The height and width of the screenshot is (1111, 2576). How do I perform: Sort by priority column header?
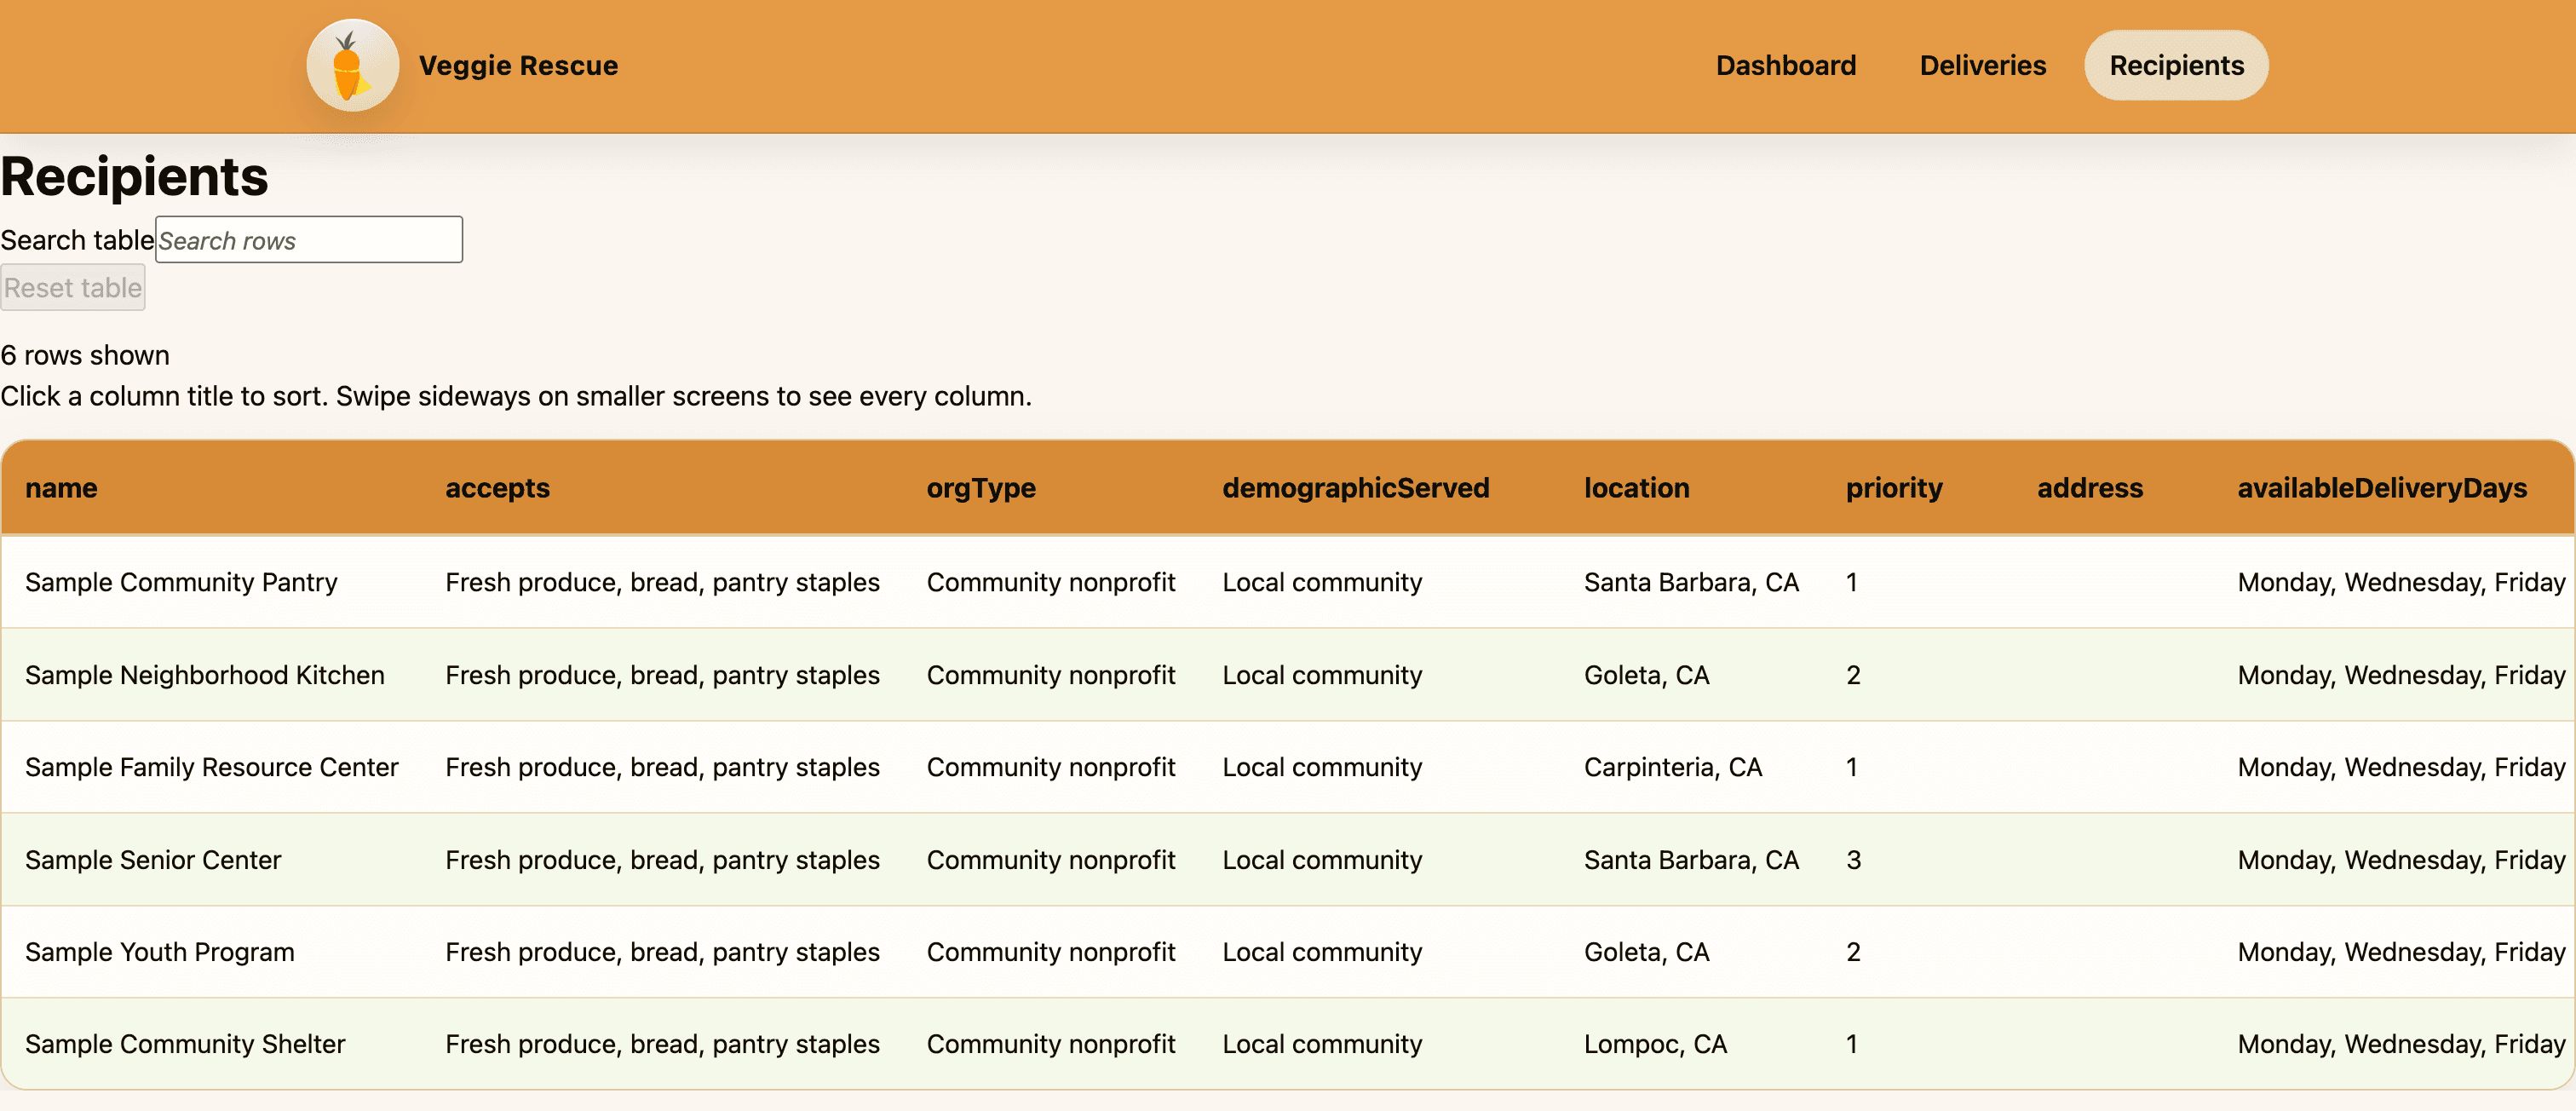(x=1894, y=488)
